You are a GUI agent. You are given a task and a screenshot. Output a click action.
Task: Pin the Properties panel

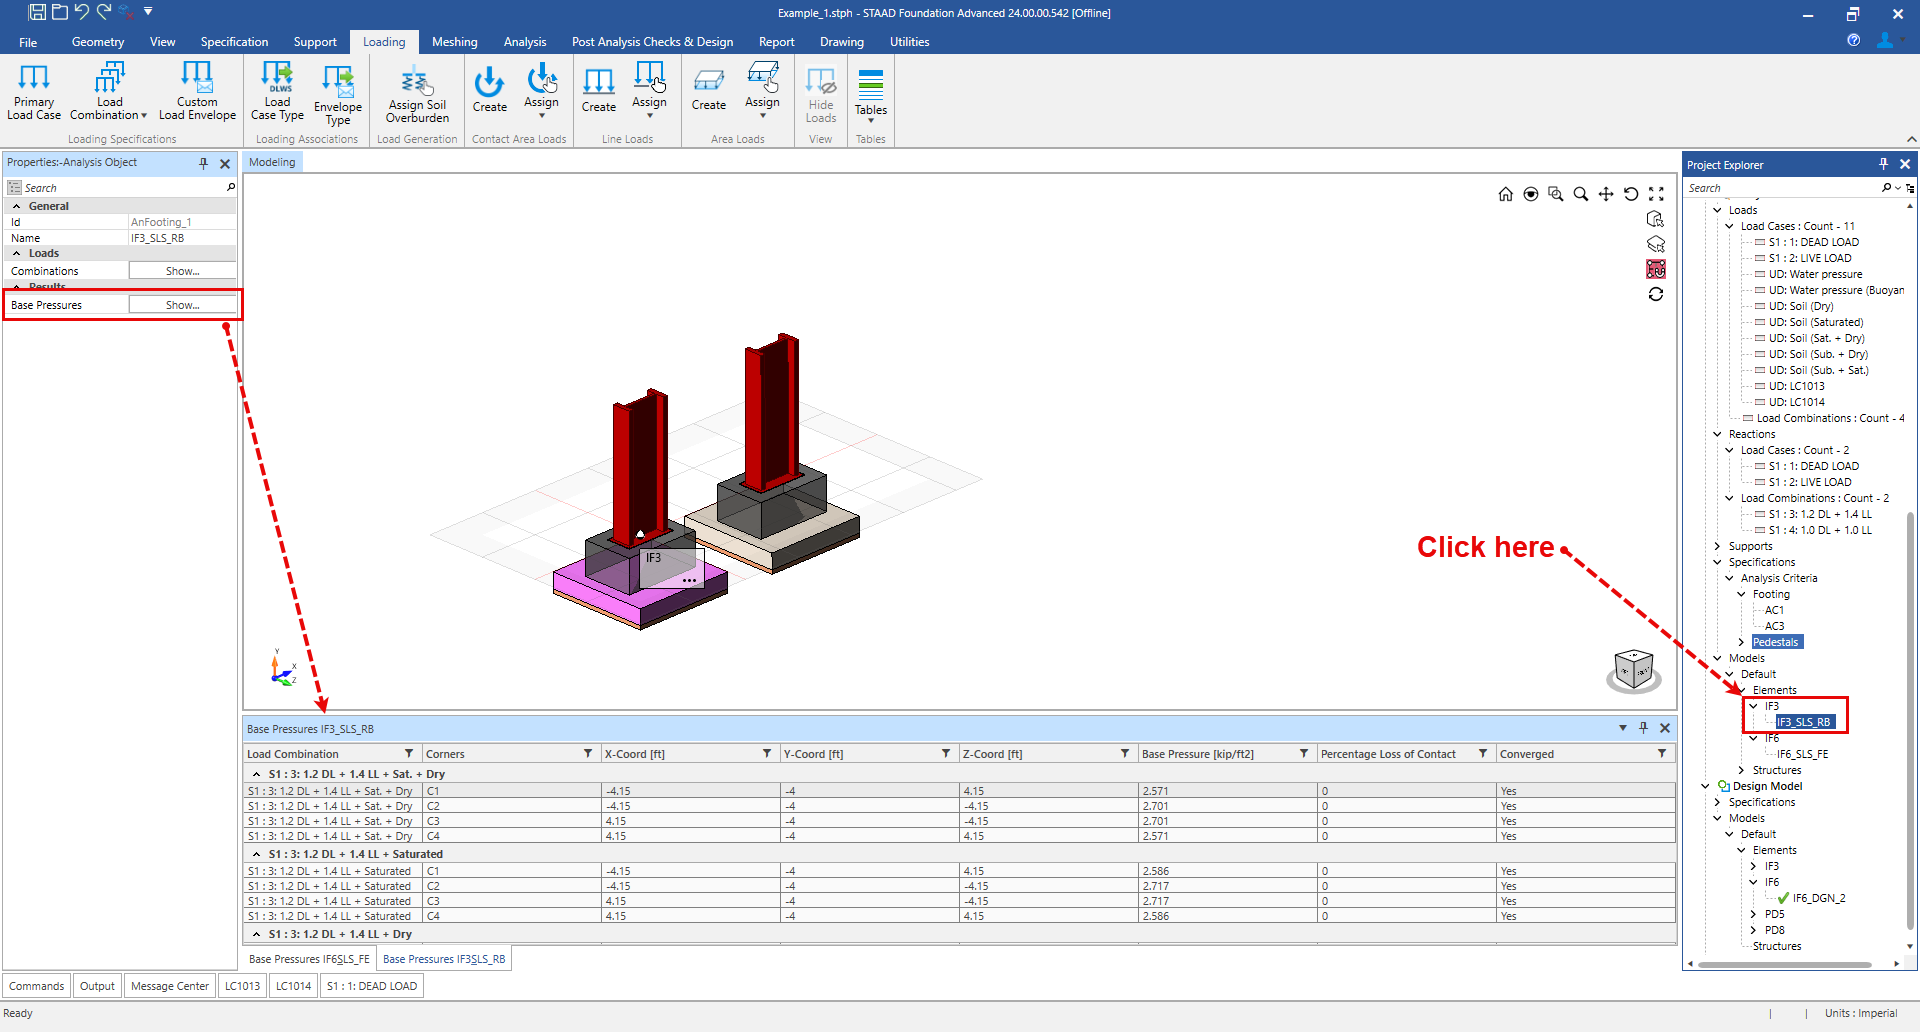point(203,163)
